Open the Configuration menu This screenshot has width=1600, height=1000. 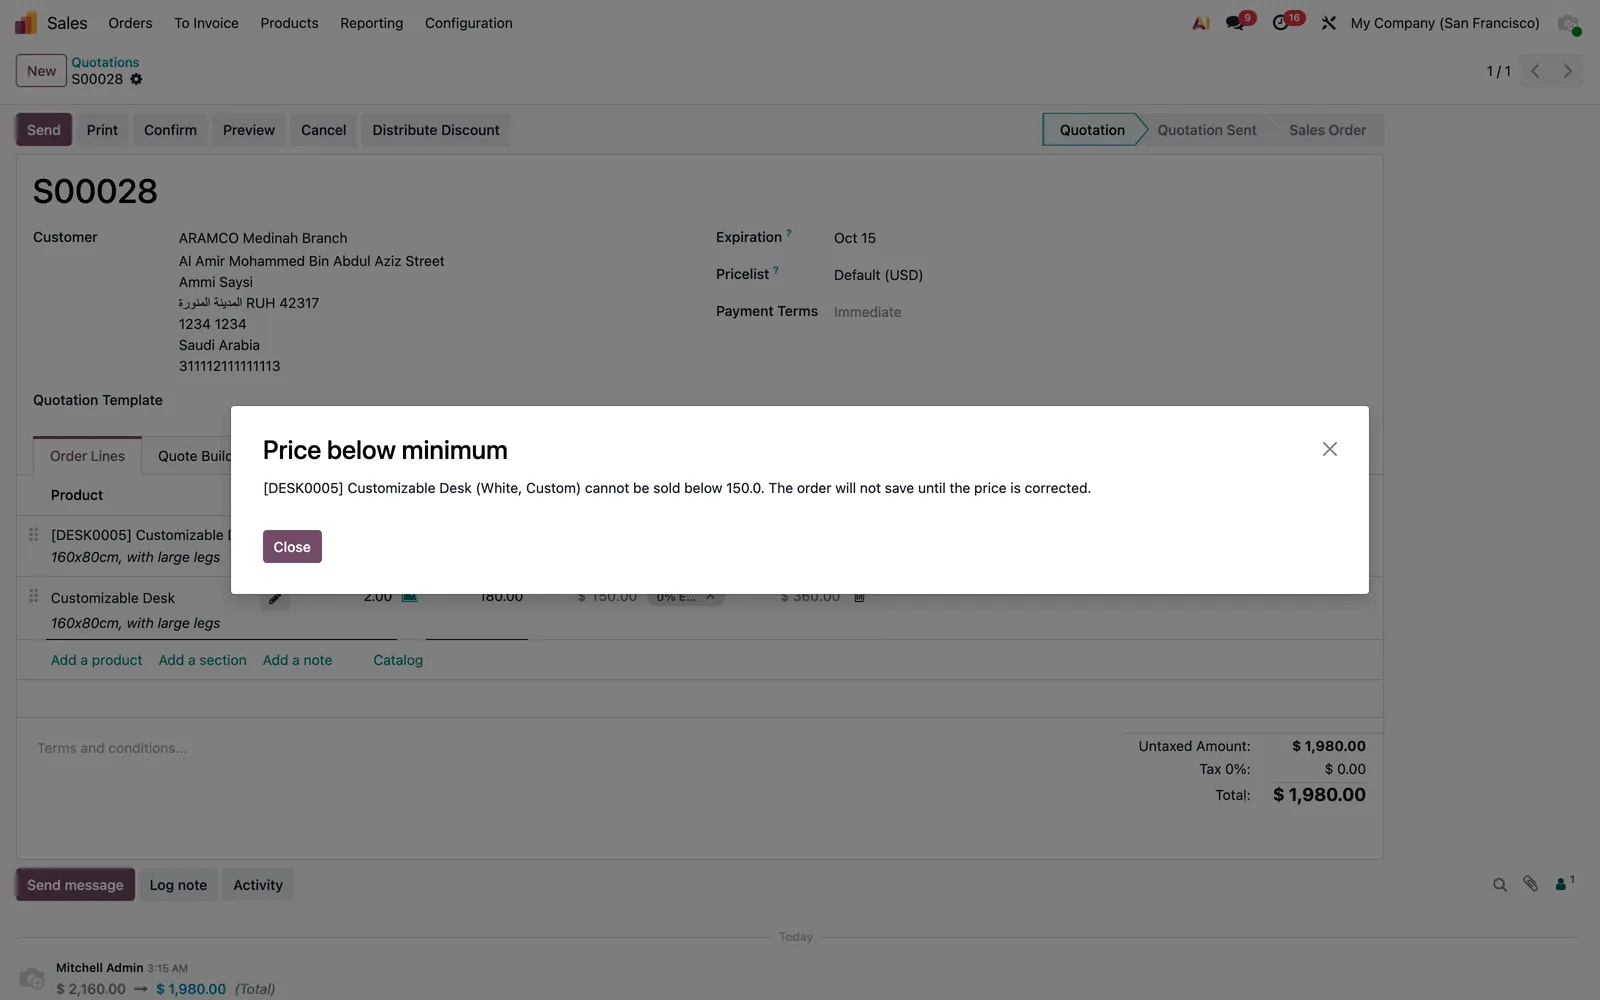468,23
